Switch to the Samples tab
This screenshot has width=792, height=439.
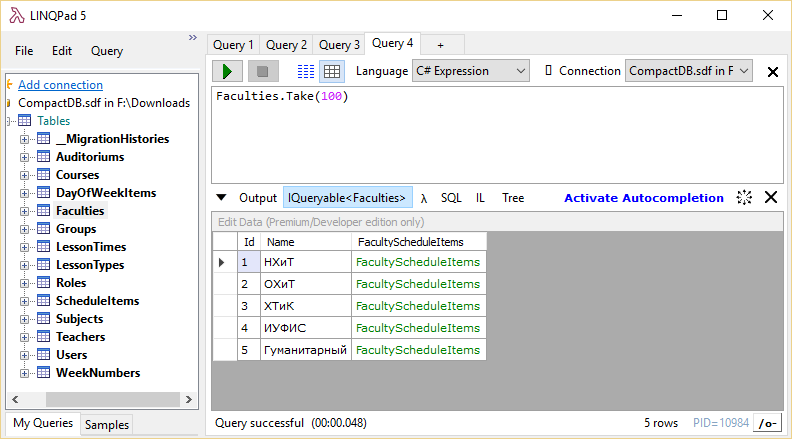pos(107,425)
